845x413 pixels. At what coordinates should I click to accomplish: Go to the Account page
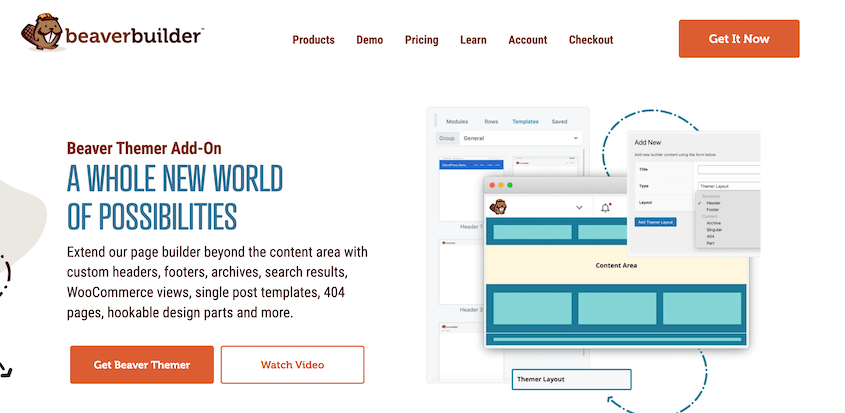coord(528,40)
